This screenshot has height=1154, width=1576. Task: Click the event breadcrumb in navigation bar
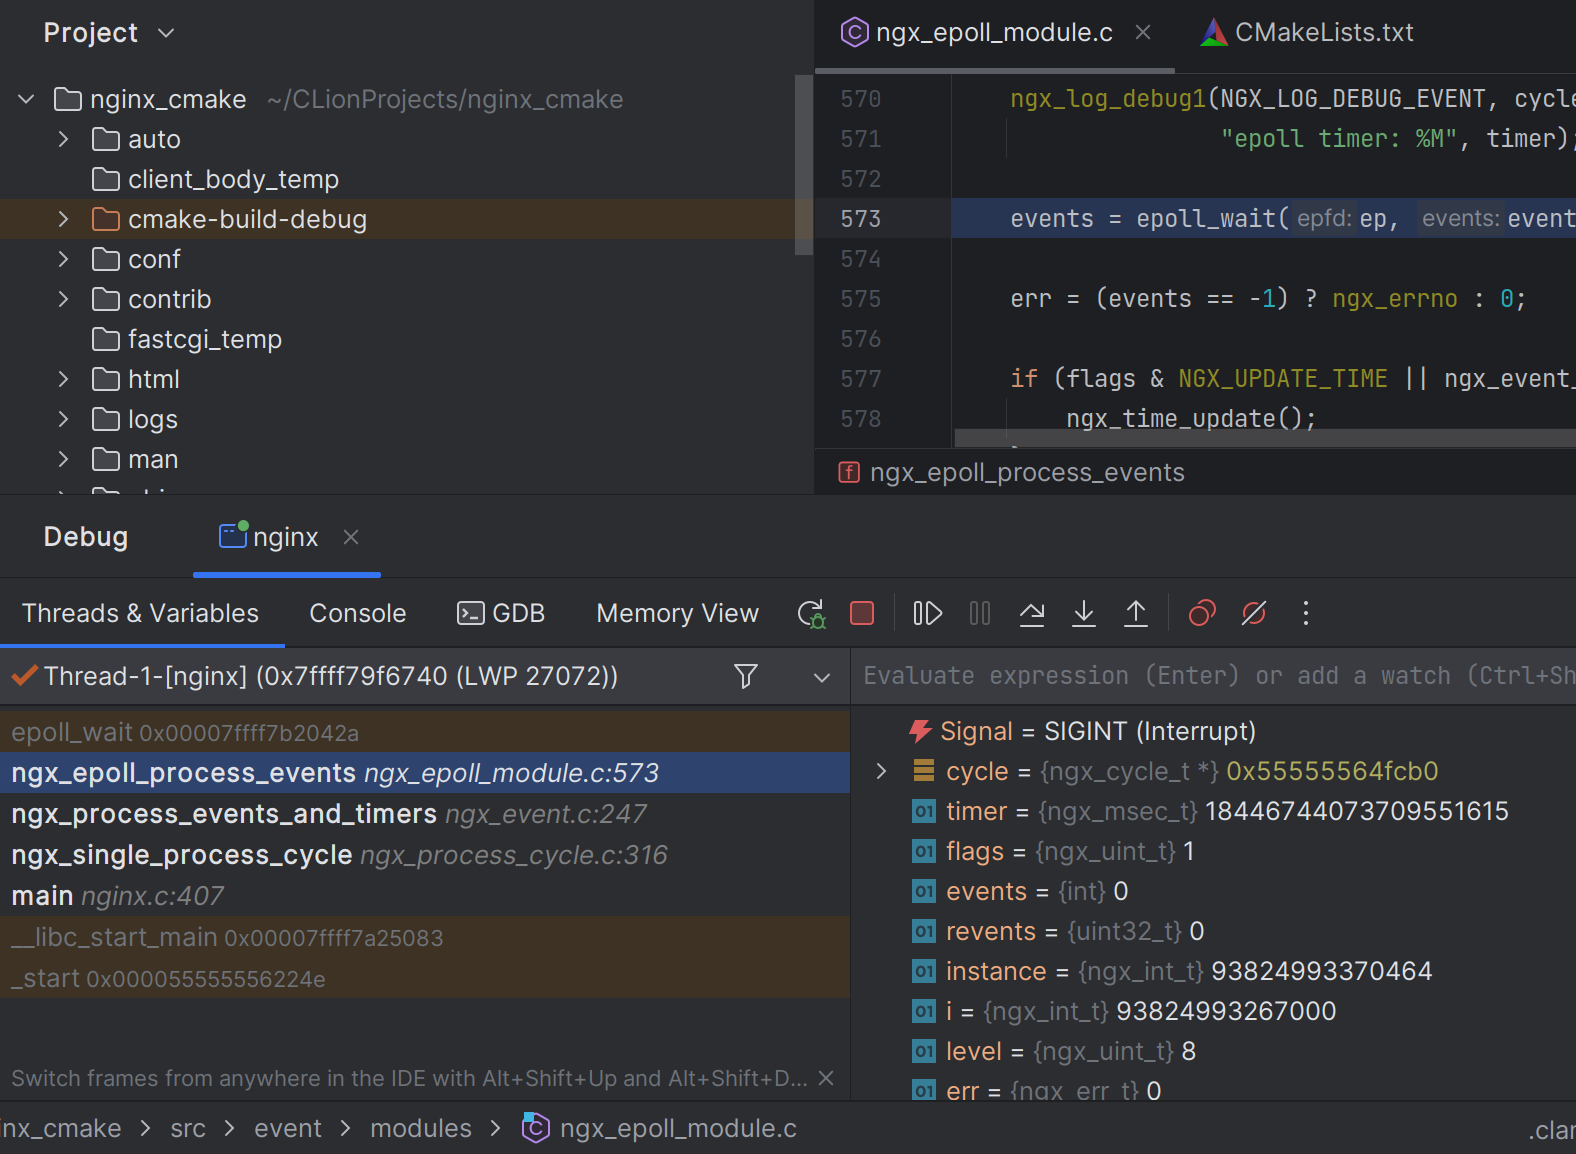pos(288,1129)
